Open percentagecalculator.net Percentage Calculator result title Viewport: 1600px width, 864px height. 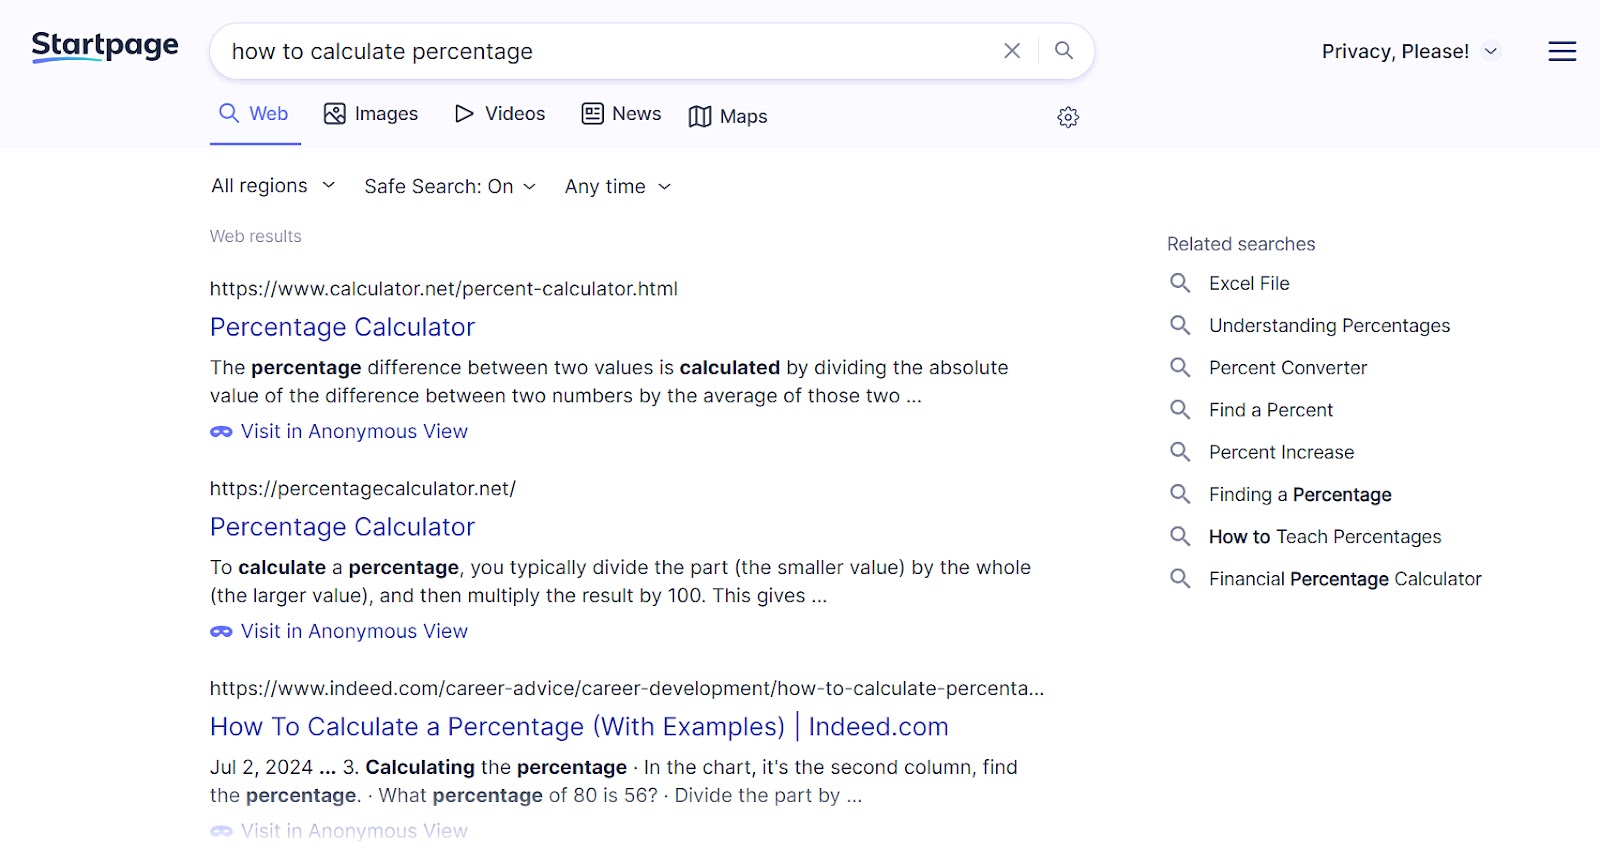coord(342,527)
